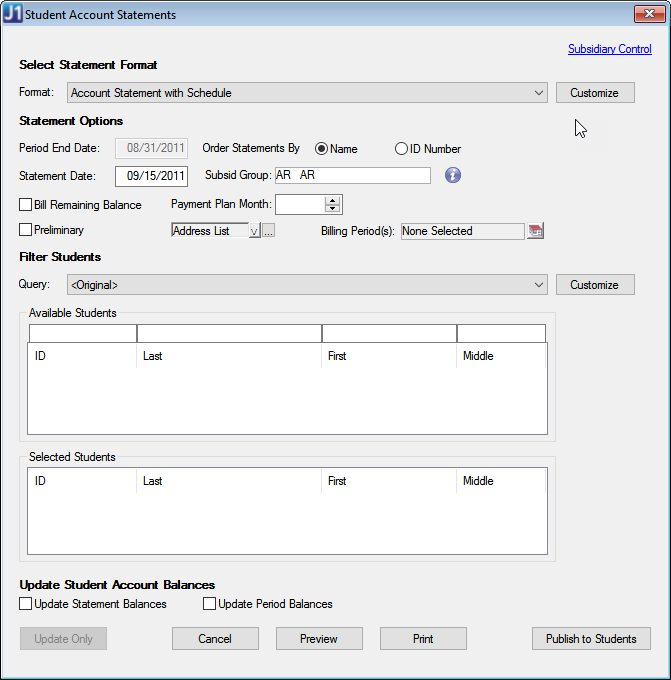This screenshot has width=671, height=680.
Task: Click the Subsid Group info icon
Action: (x=453, y=175)
